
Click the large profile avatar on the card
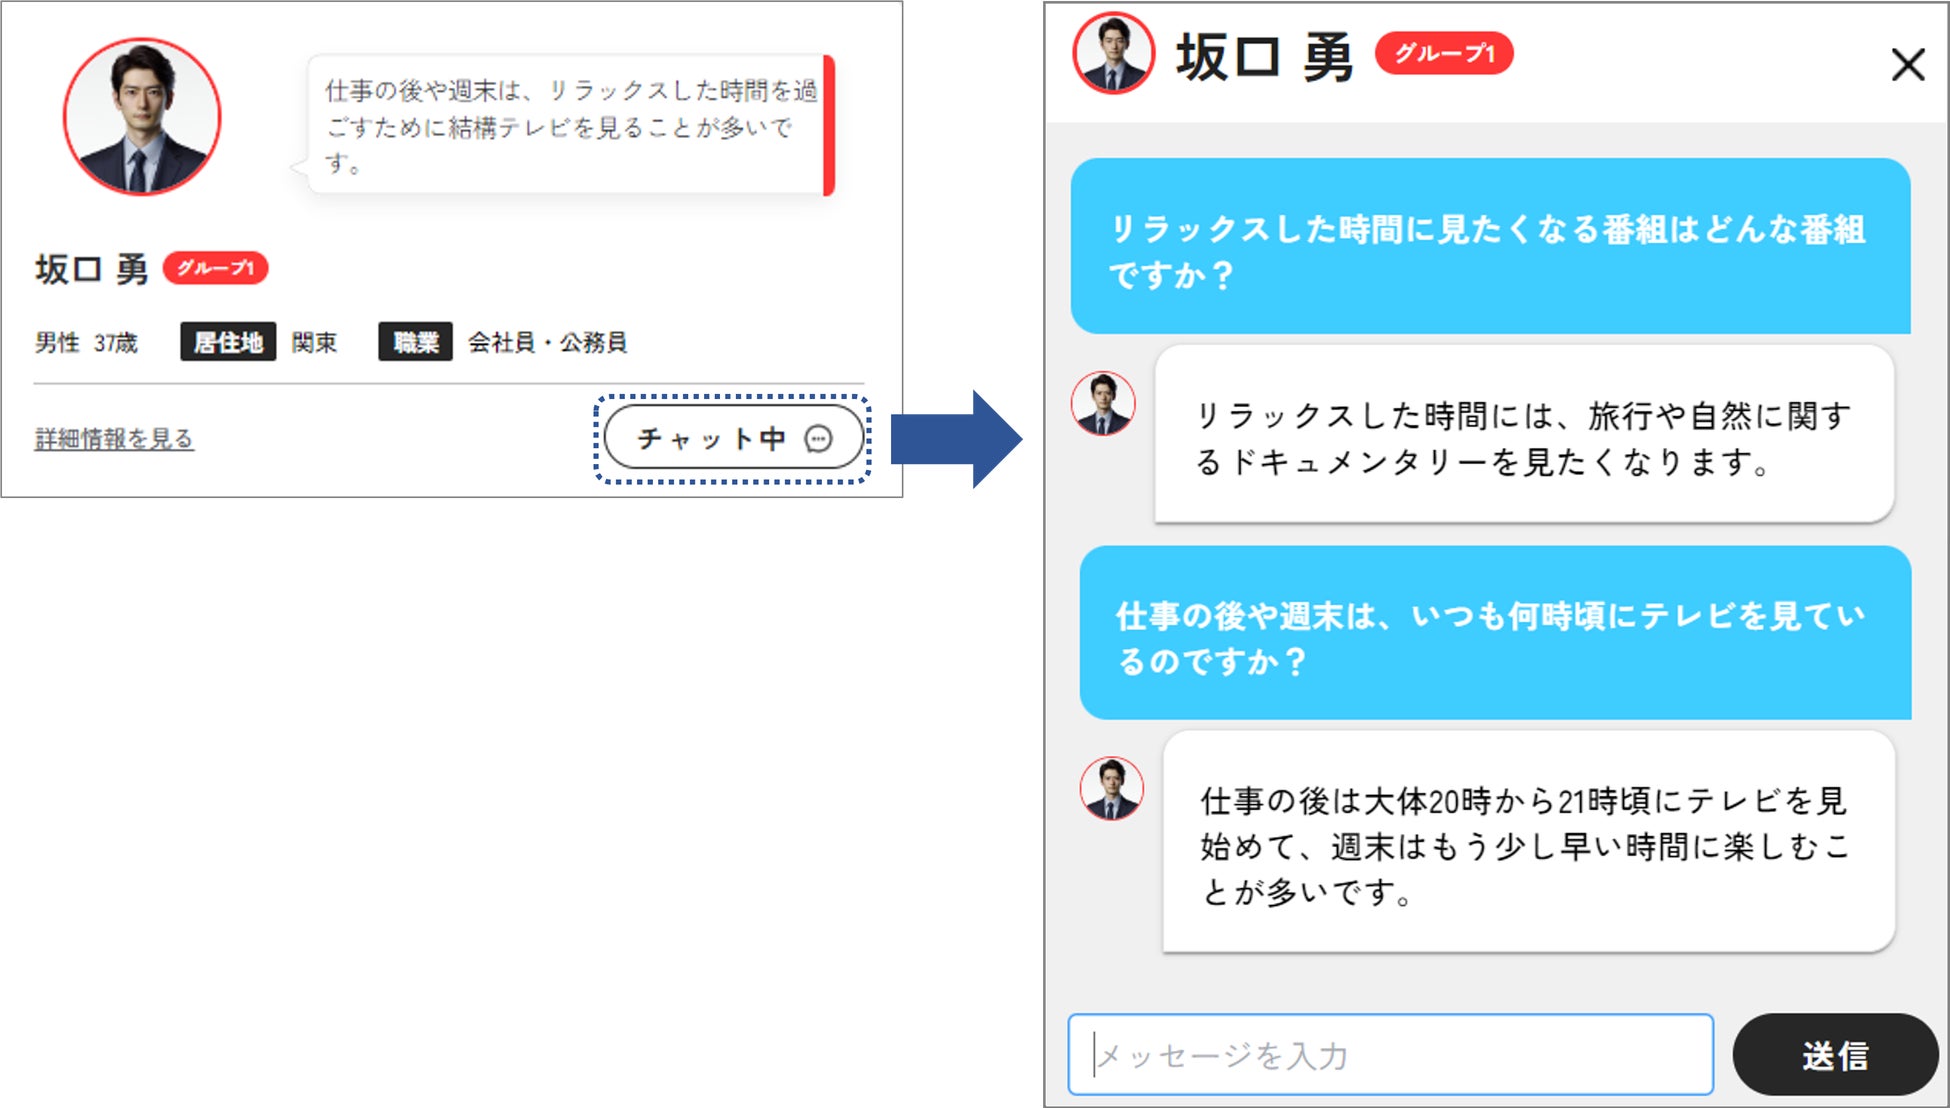pyautogui.click(x=142, y=117)
